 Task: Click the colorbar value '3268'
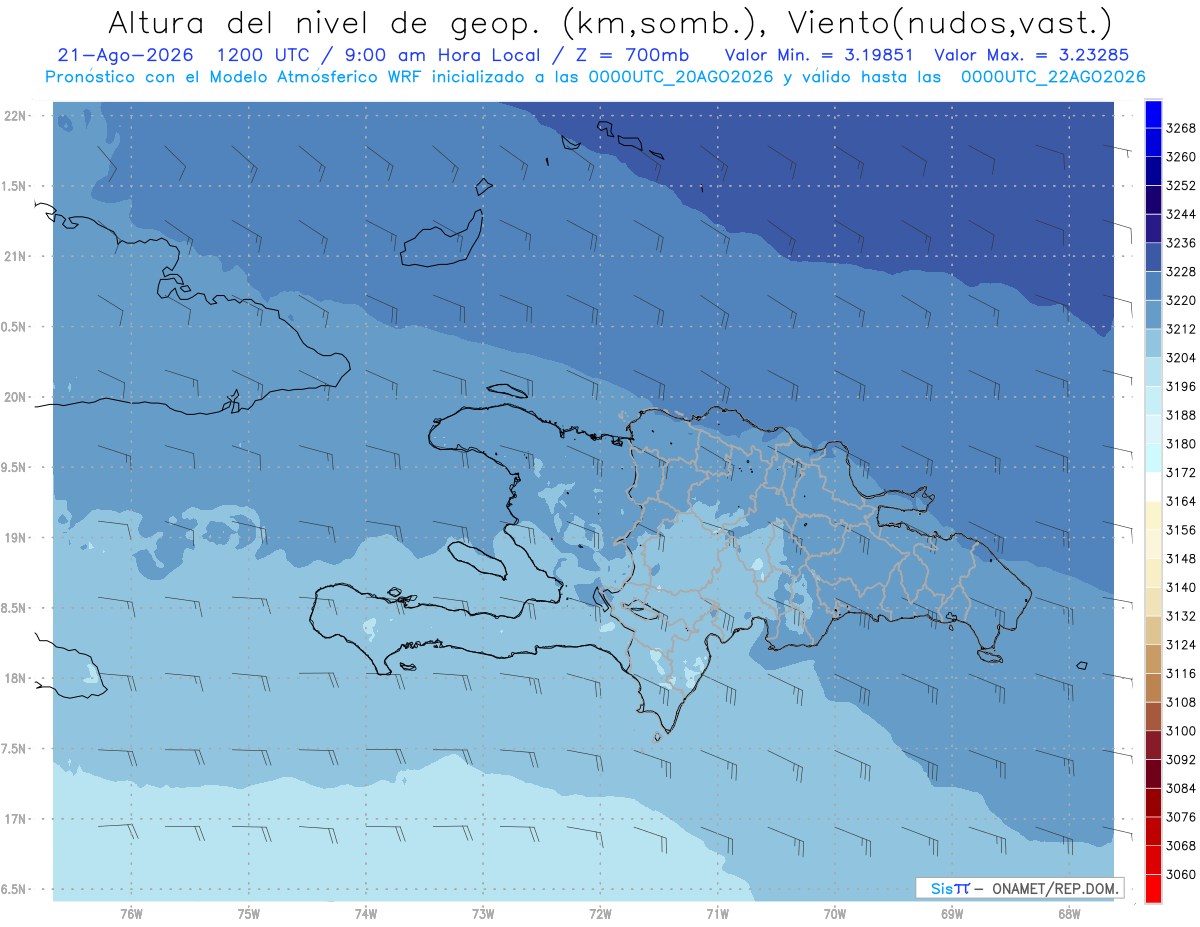(1181, 128)
